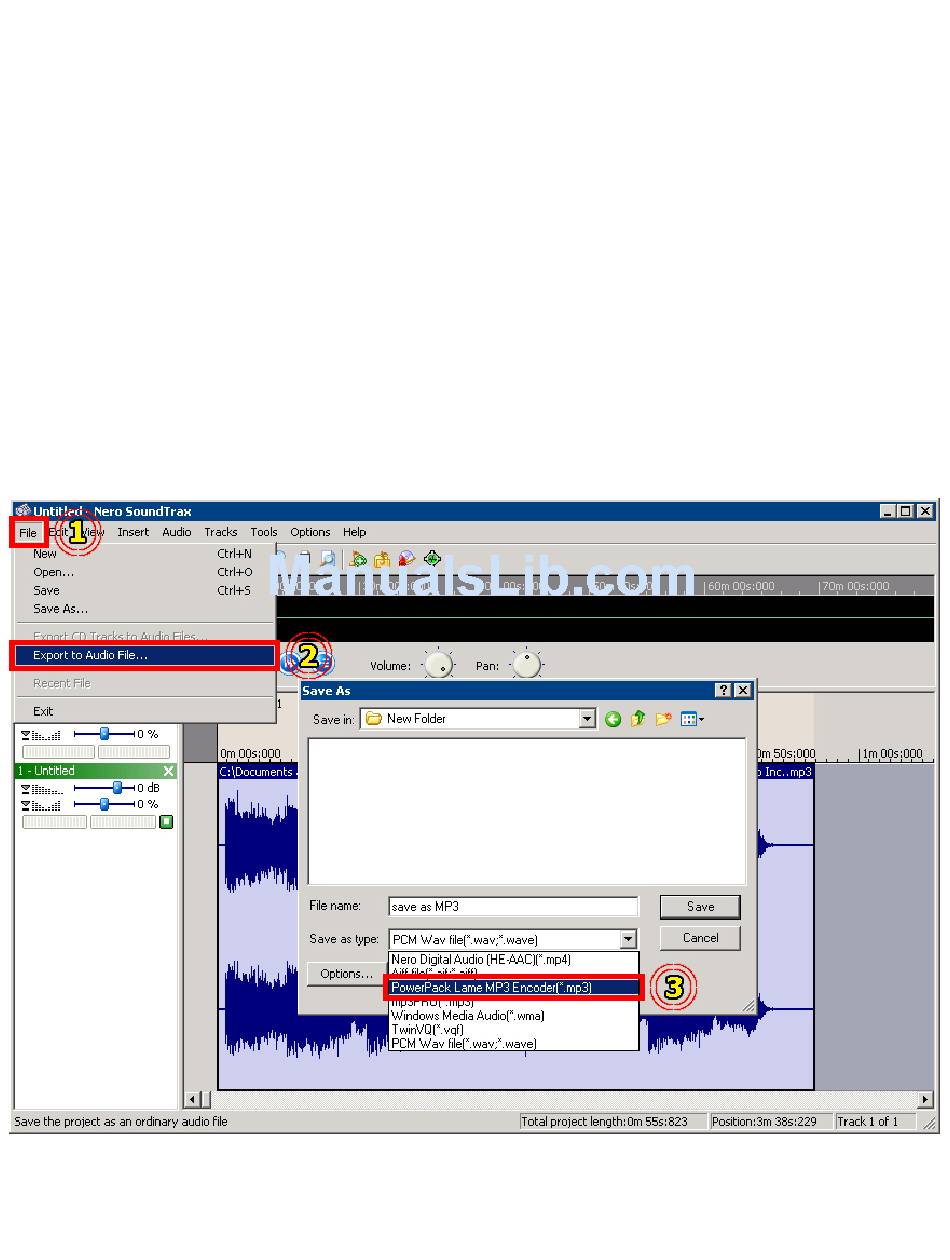Choose Save As... in the File menu
950x1260 pixels.
pos(144,609)
